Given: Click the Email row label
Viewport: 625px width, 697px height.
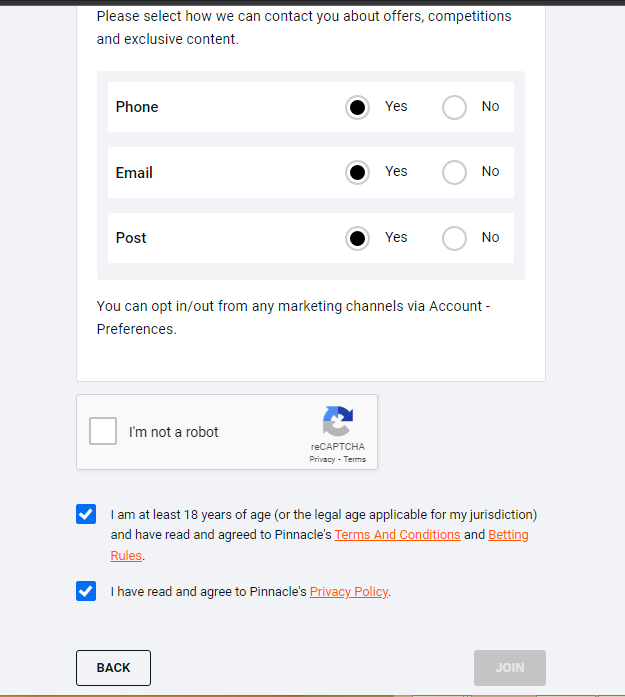Looking at the screenshot, I should coord(134,173).
